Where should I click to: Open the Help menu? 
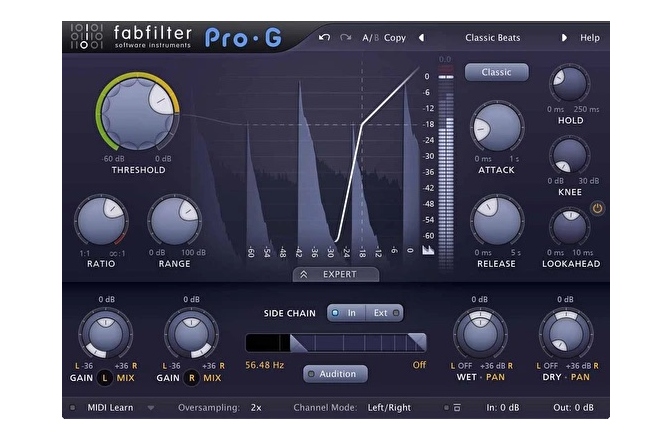click(590, 38)
